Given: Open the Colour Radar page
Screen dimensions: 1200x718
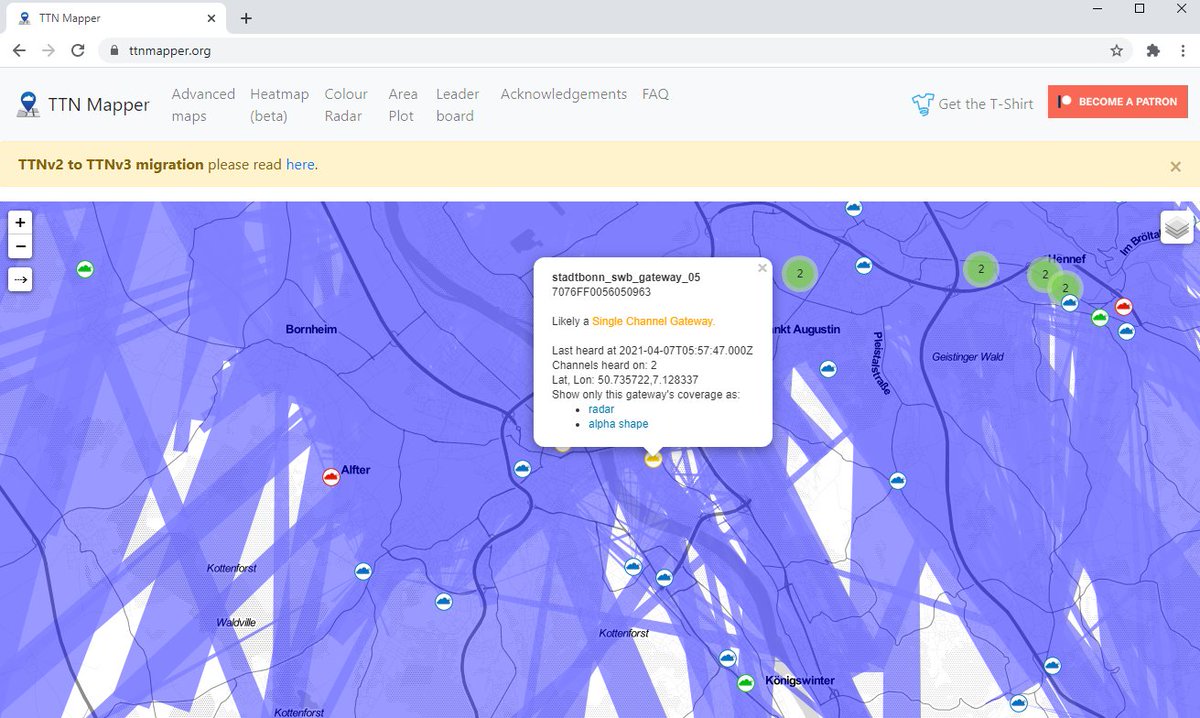Looking at the screenshot, I should point(346,105).
